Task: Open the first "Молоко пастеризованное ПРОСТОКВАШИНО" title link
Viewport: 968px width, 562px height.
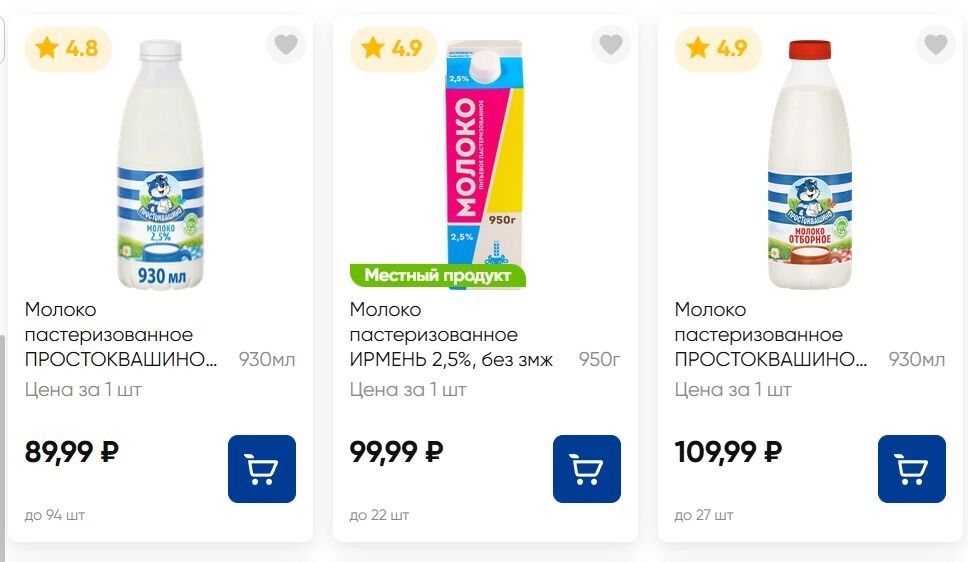Action: coord(120,335)
